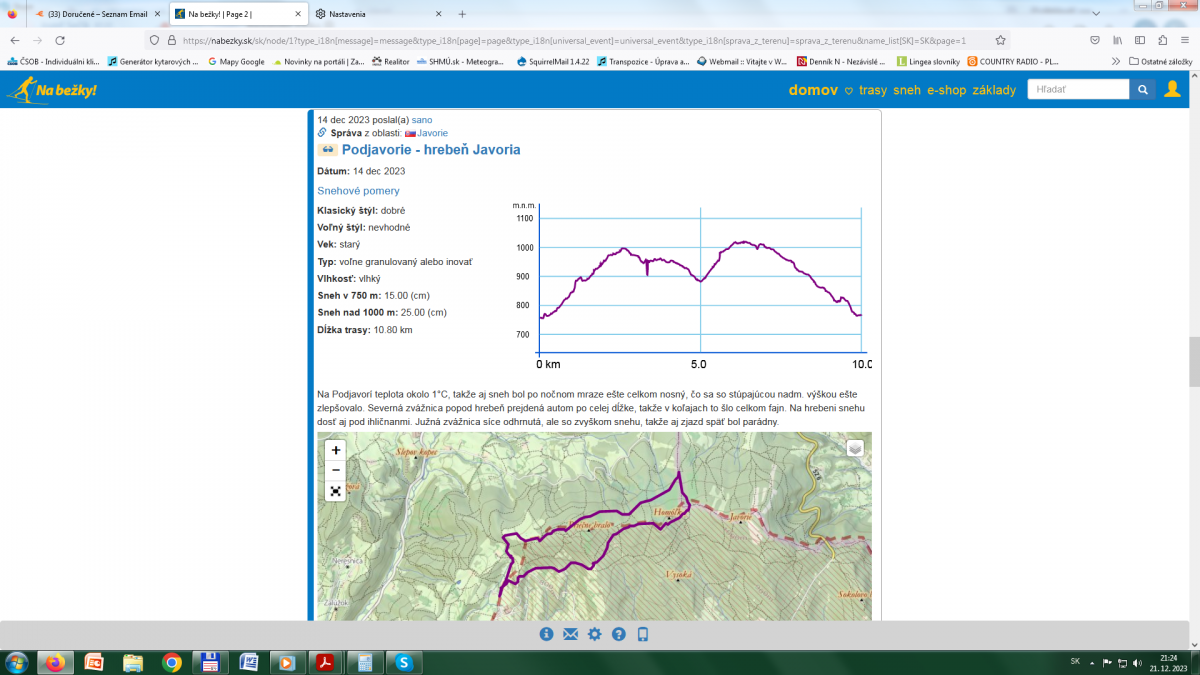Bookmark this page with the star icon
This screenshot has height=675, width=1200.
[x=1000, y=40]
